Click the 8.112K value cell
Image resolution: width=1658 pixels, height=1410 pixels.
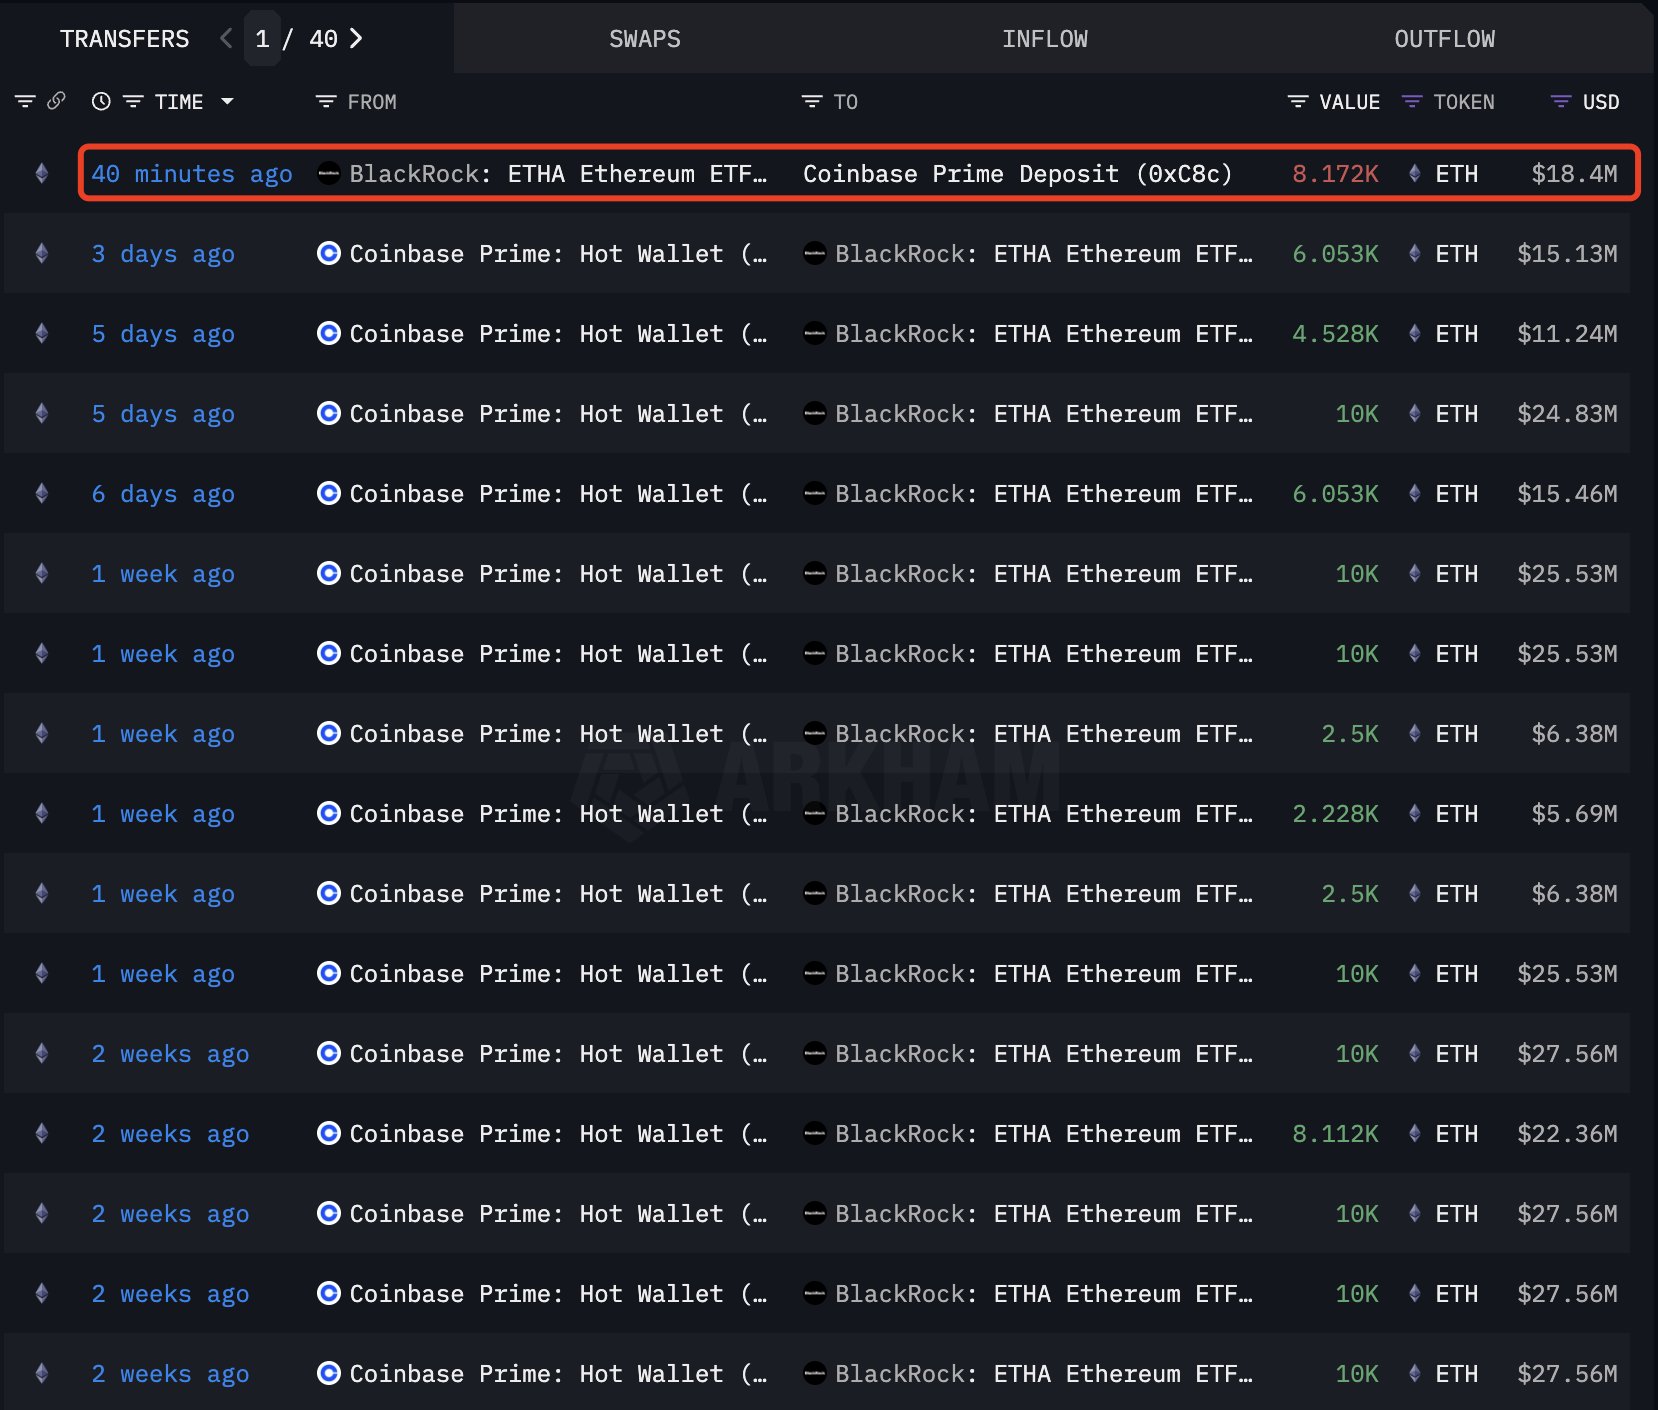point(1335,1134)
